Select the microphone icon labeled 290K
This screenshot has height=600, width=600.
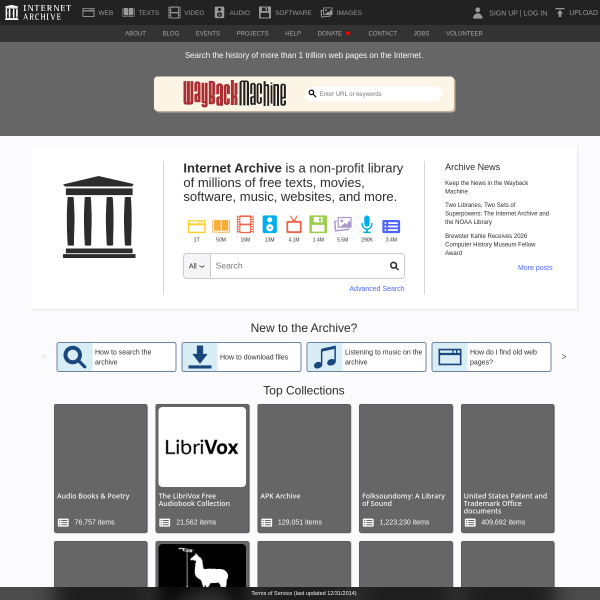[367, 224]
